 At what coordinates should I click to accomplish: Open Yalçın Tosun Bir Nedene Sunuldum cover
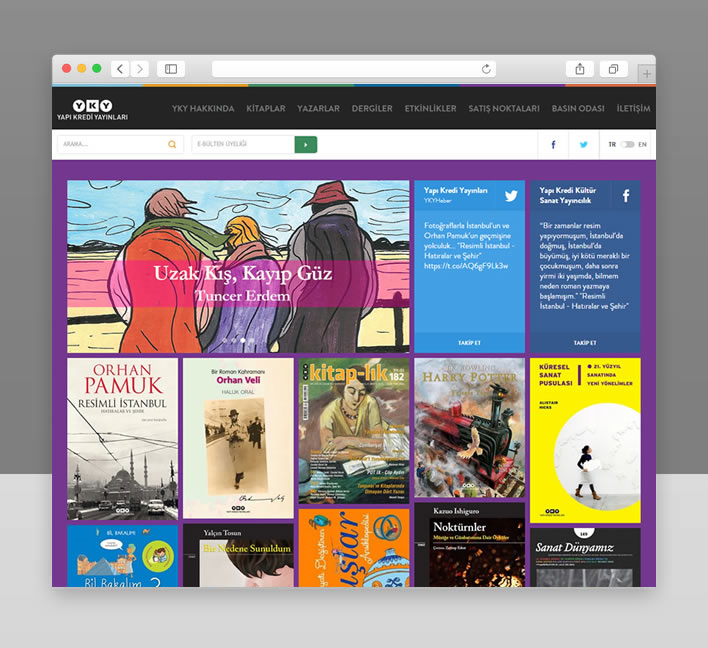point(238,555)
